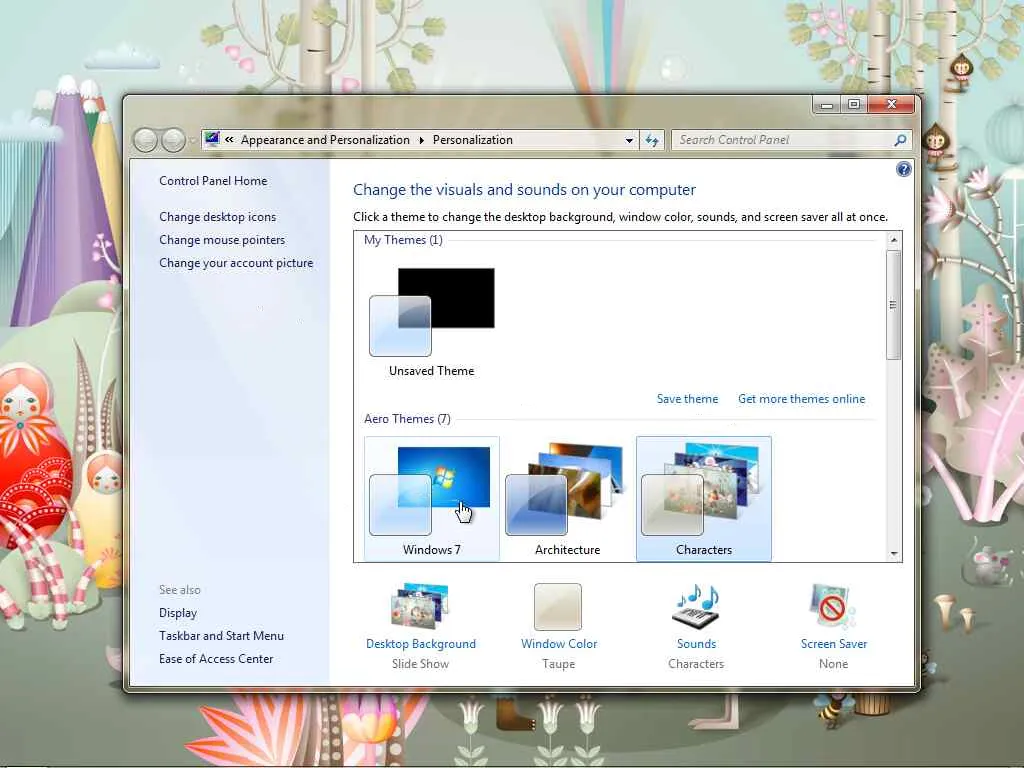Click the Window Color swatch
This screenshot has width=1024, height=768.
558,607
